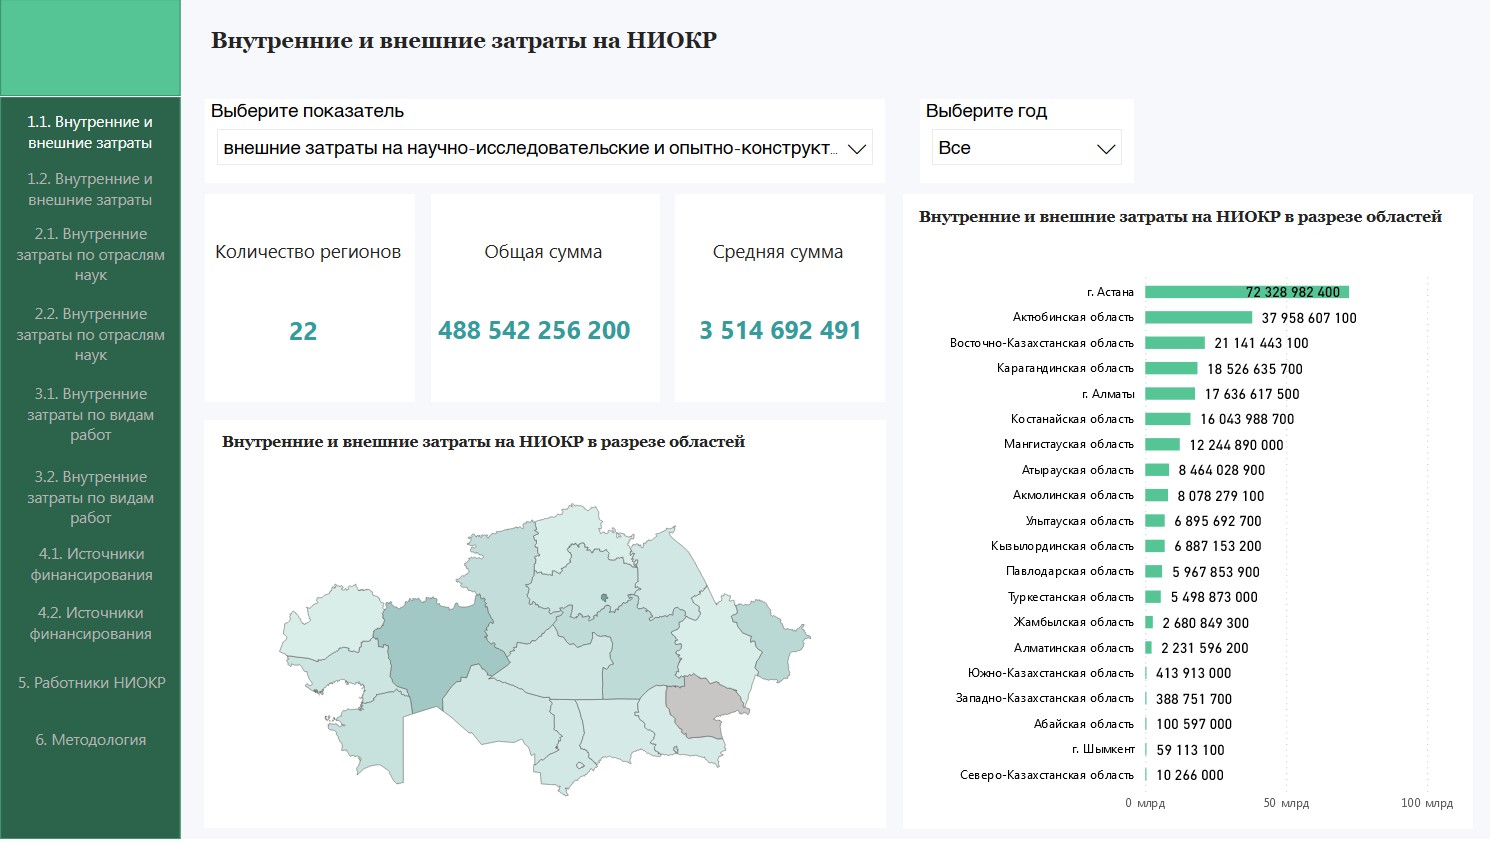
Task: Click the Восточно-Казахстанская область bar
Action: [x=1174, y=343]
